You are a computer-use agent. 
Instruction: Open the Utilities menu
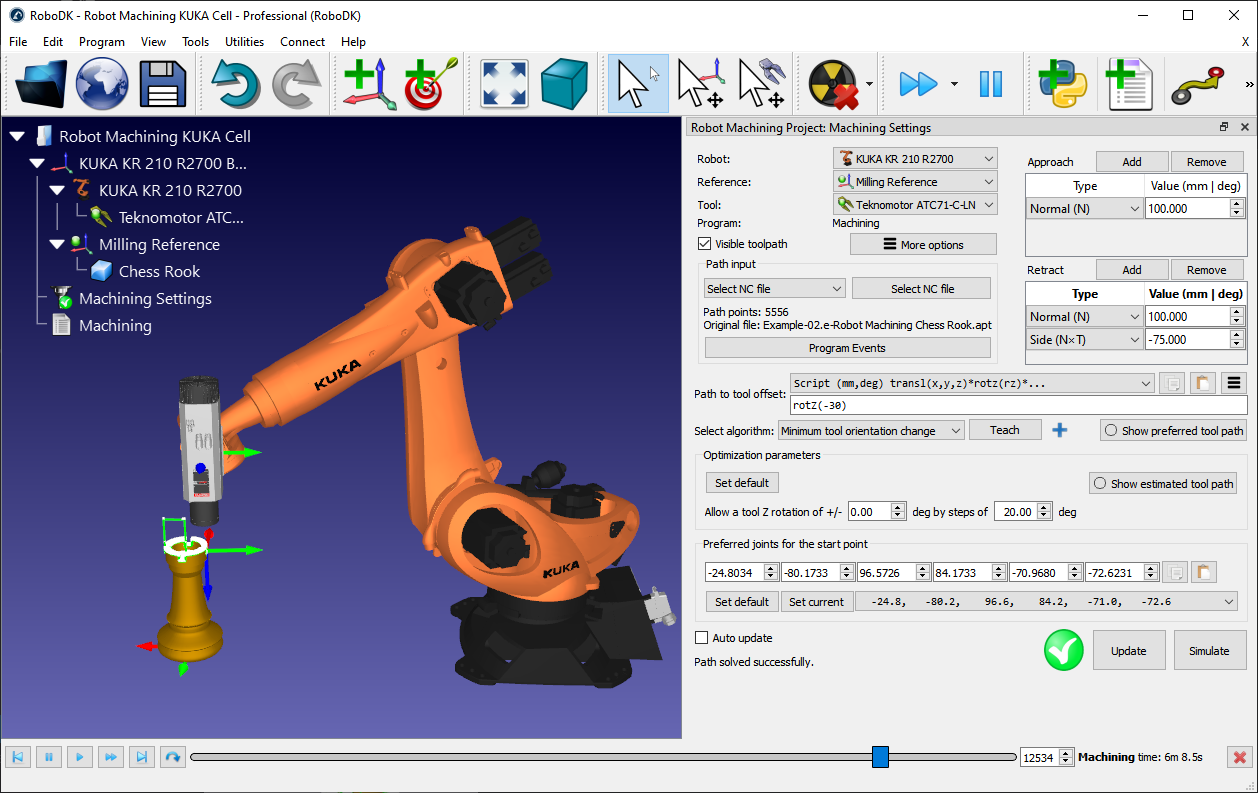(x=245, y=42)
